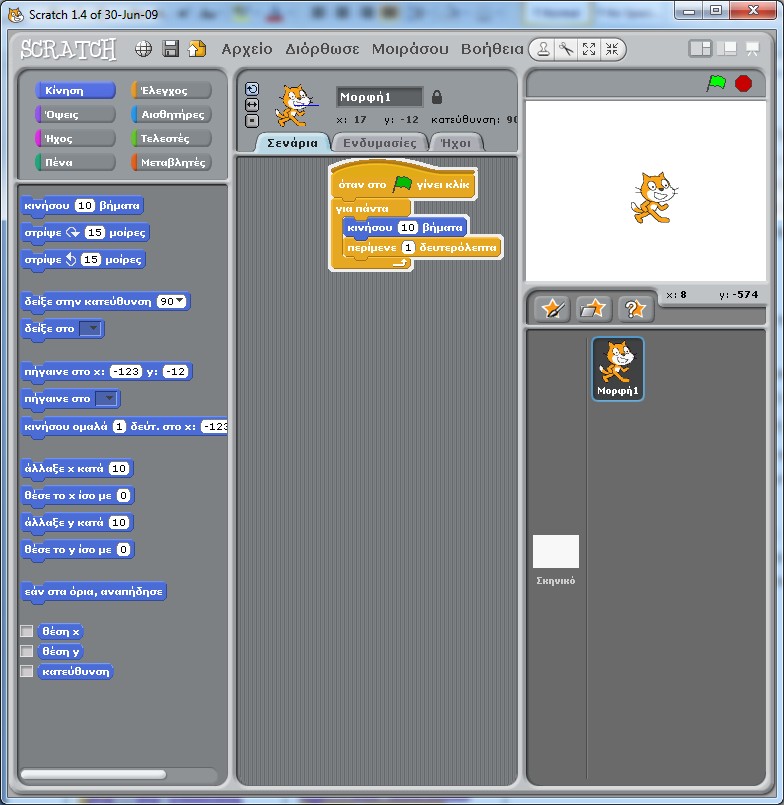The image size is (784, 805).
Task: Select the grow sprite tool
Action: point(589,49)
